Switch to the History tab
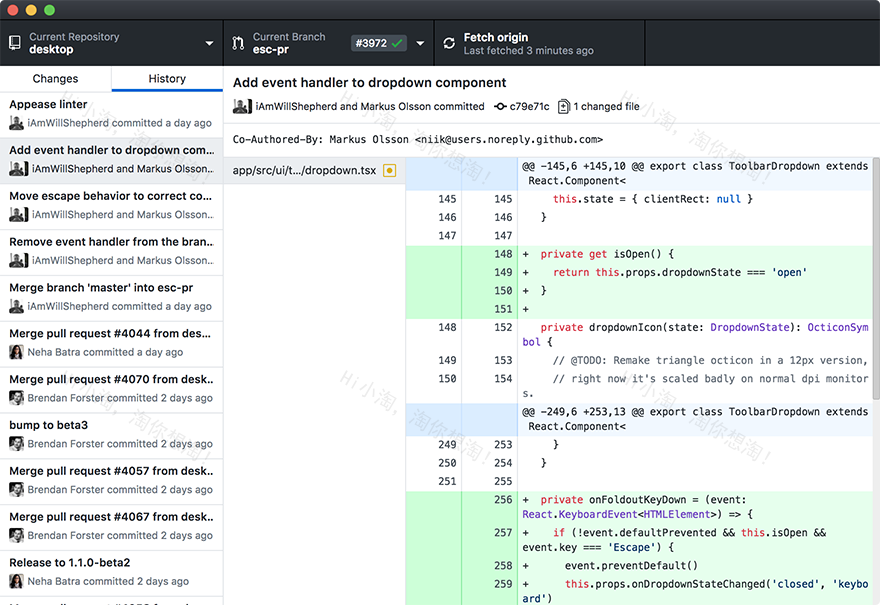Viewport: 880px width, 605px height. pos(166,78)
